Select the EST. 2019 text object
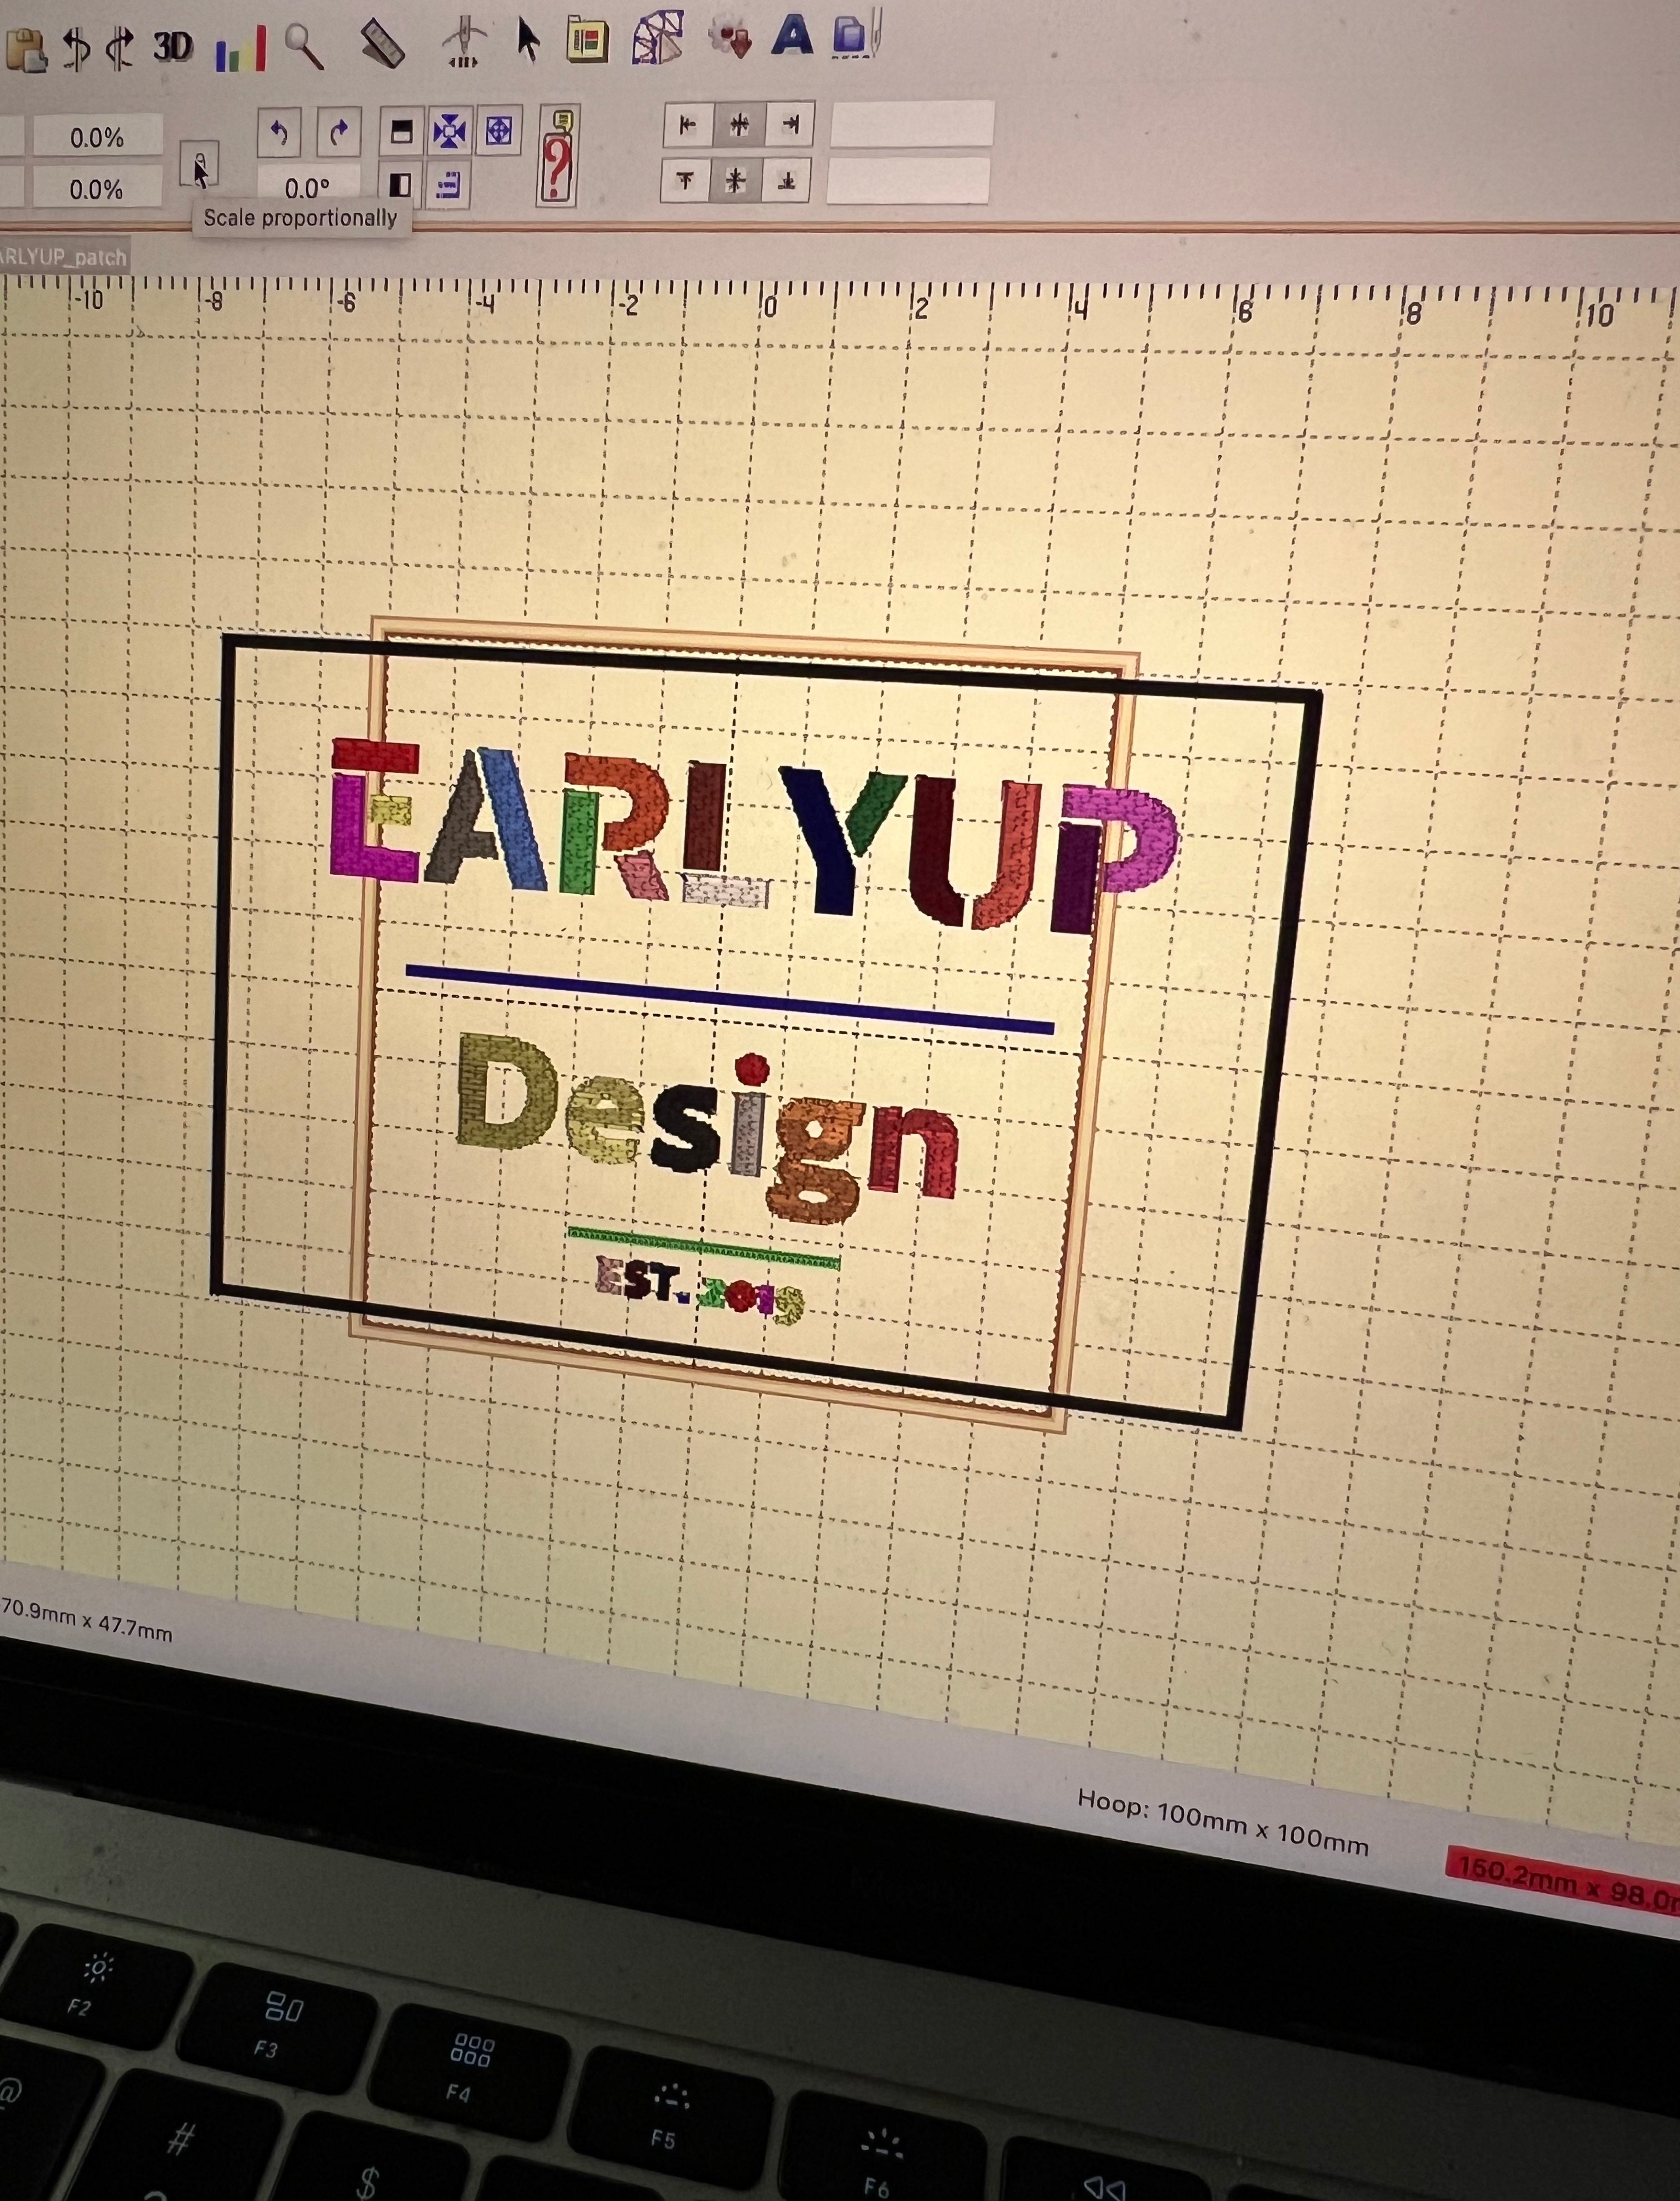Image resolution: width=1680 pixels, height=2201 pixels. (x=699, y=1291)
